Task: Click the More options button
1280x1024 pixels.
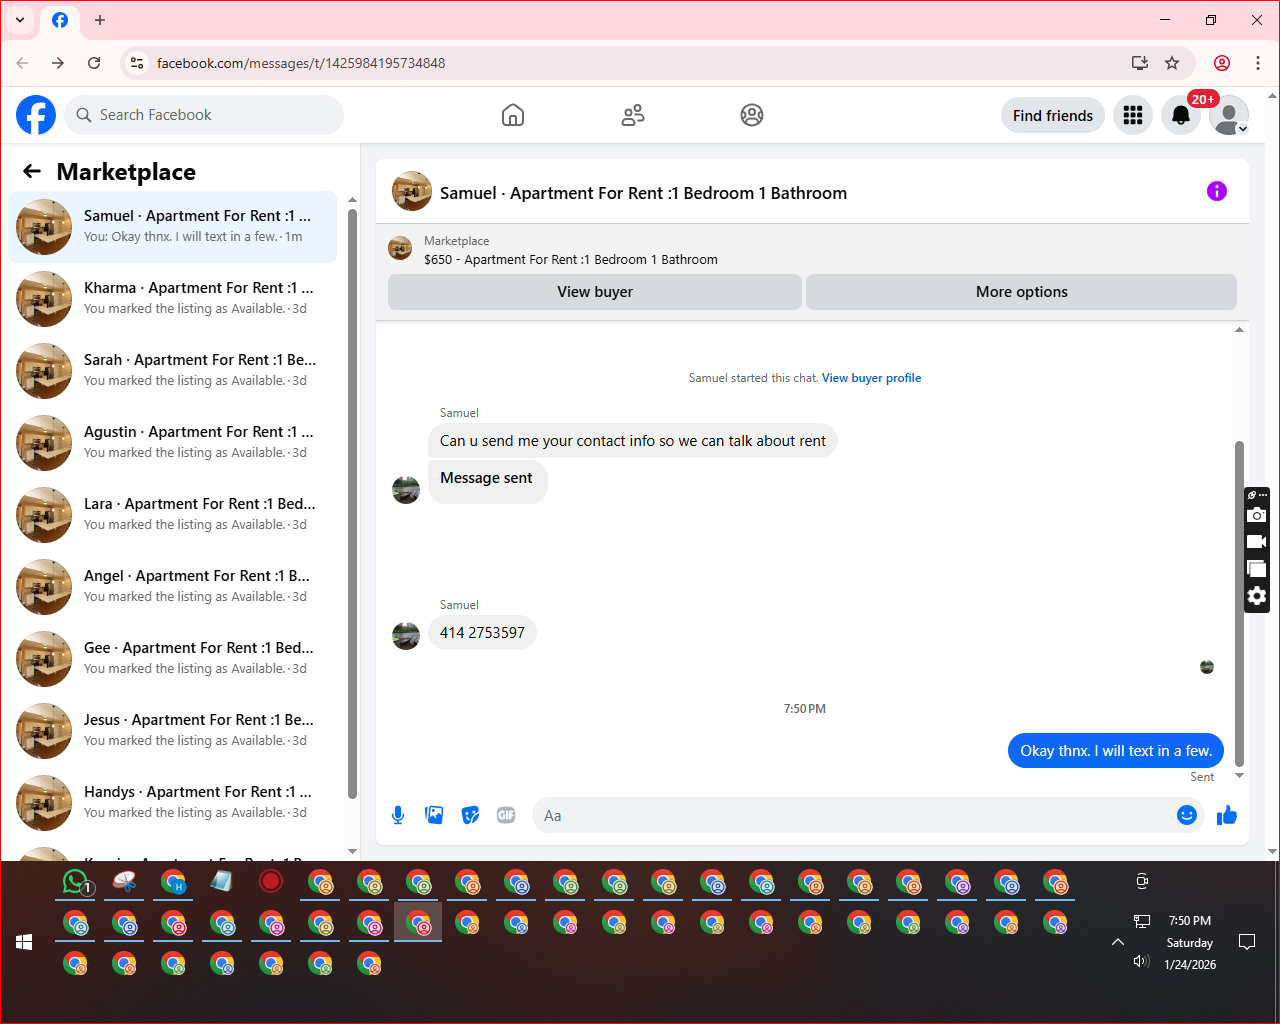Action: (x=1021, y=292)
